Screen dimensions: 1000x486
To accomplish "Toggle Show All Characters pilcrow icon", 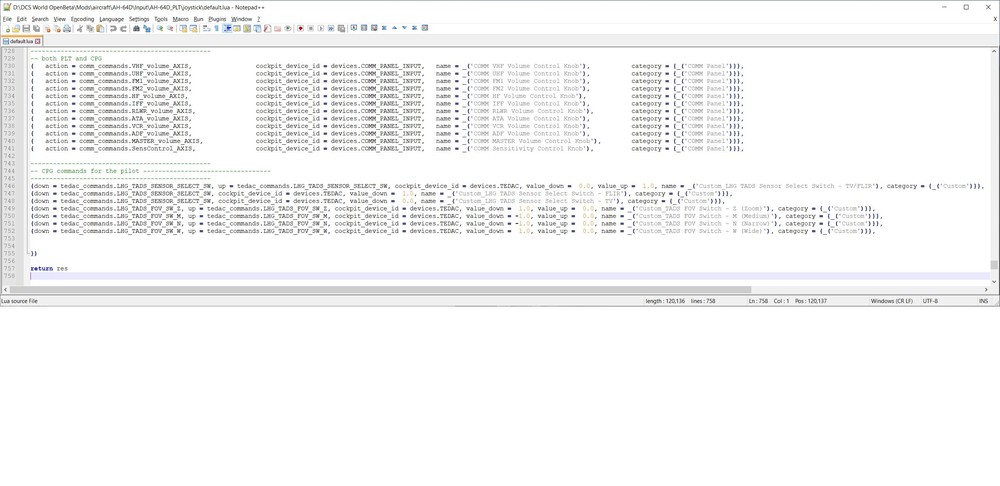I will pyautogui.click(x=217, y=28).
